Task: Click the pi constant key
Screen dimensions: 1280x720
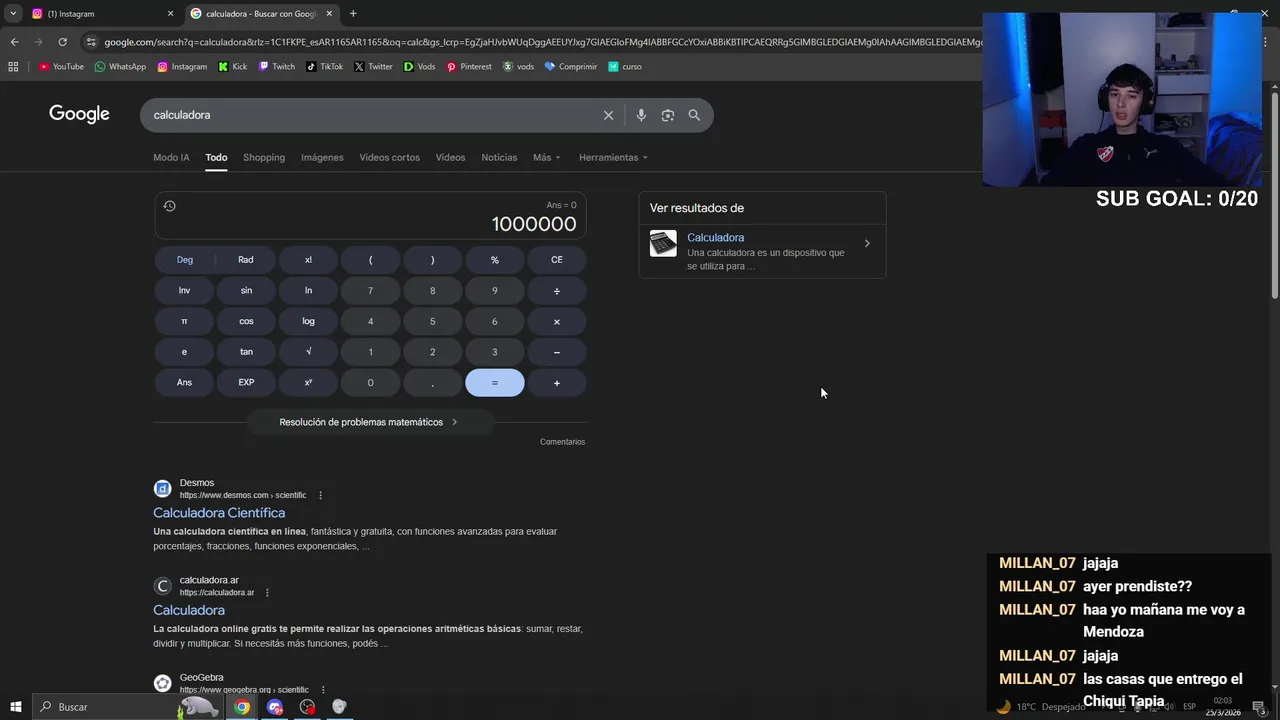Action: point(185,322)
